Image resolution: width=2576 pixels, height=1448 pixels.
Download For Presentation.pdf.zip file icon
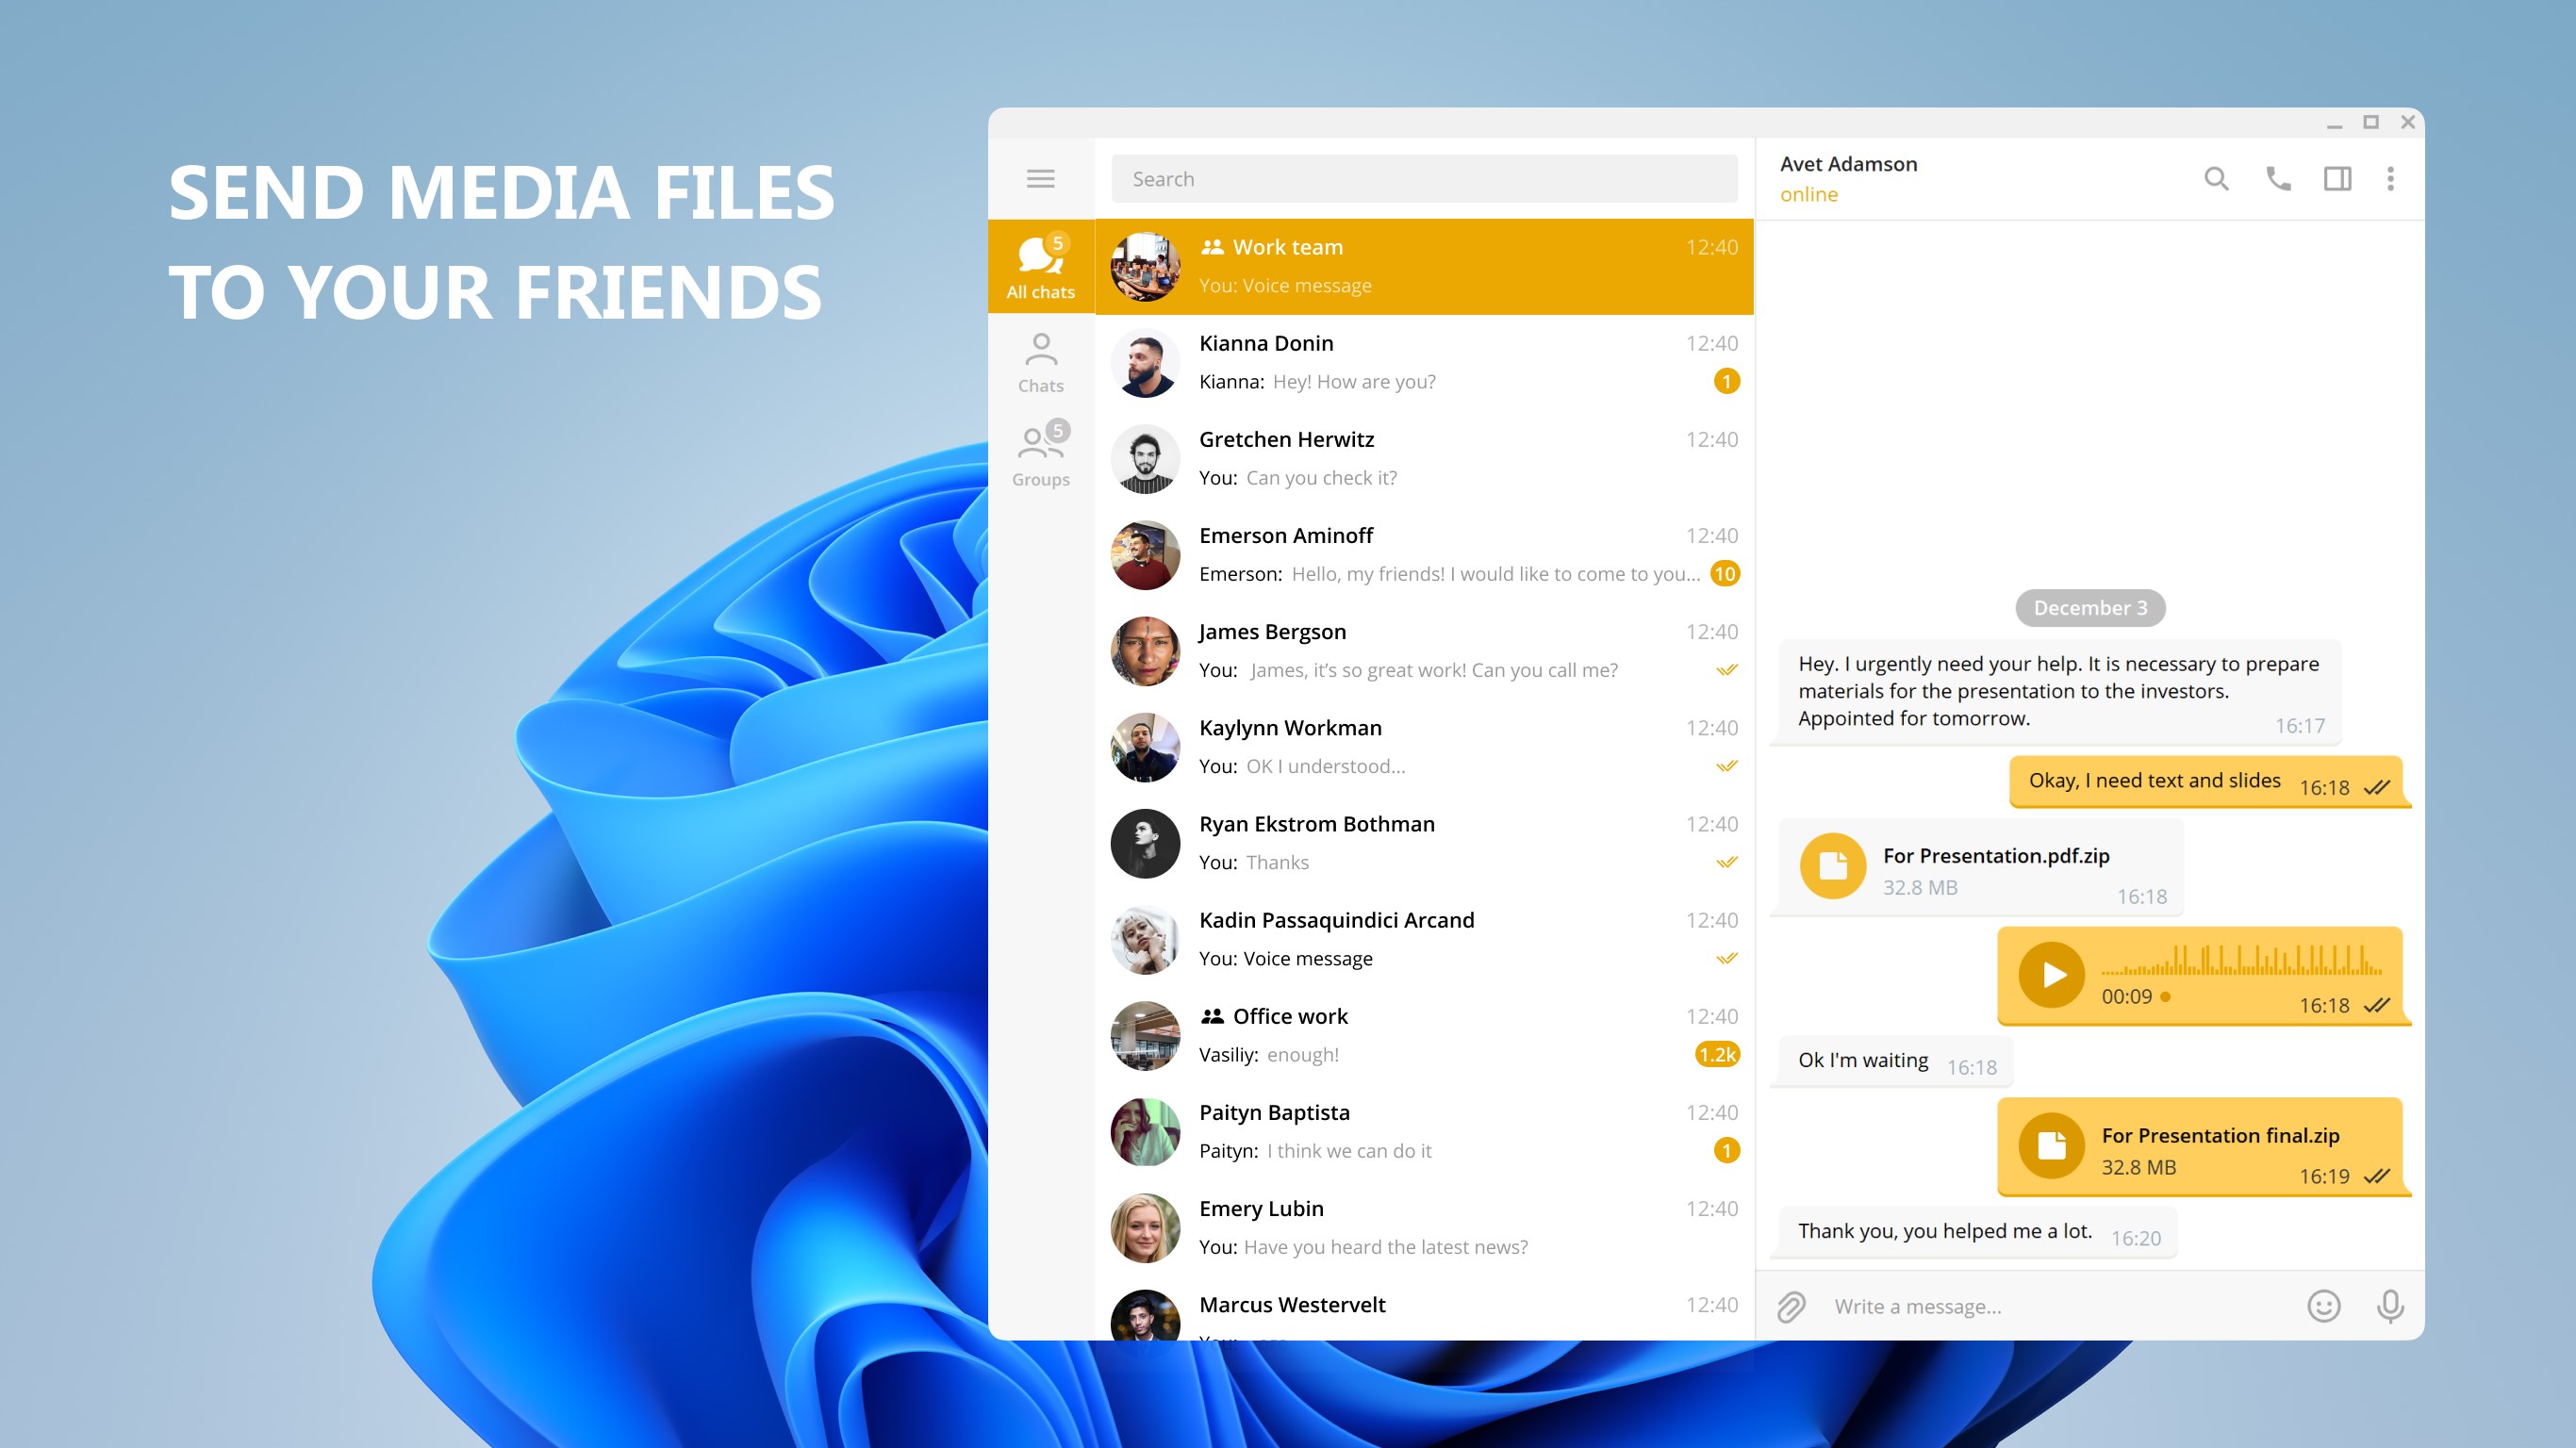pyautogui.click(x=1832, y=866)
